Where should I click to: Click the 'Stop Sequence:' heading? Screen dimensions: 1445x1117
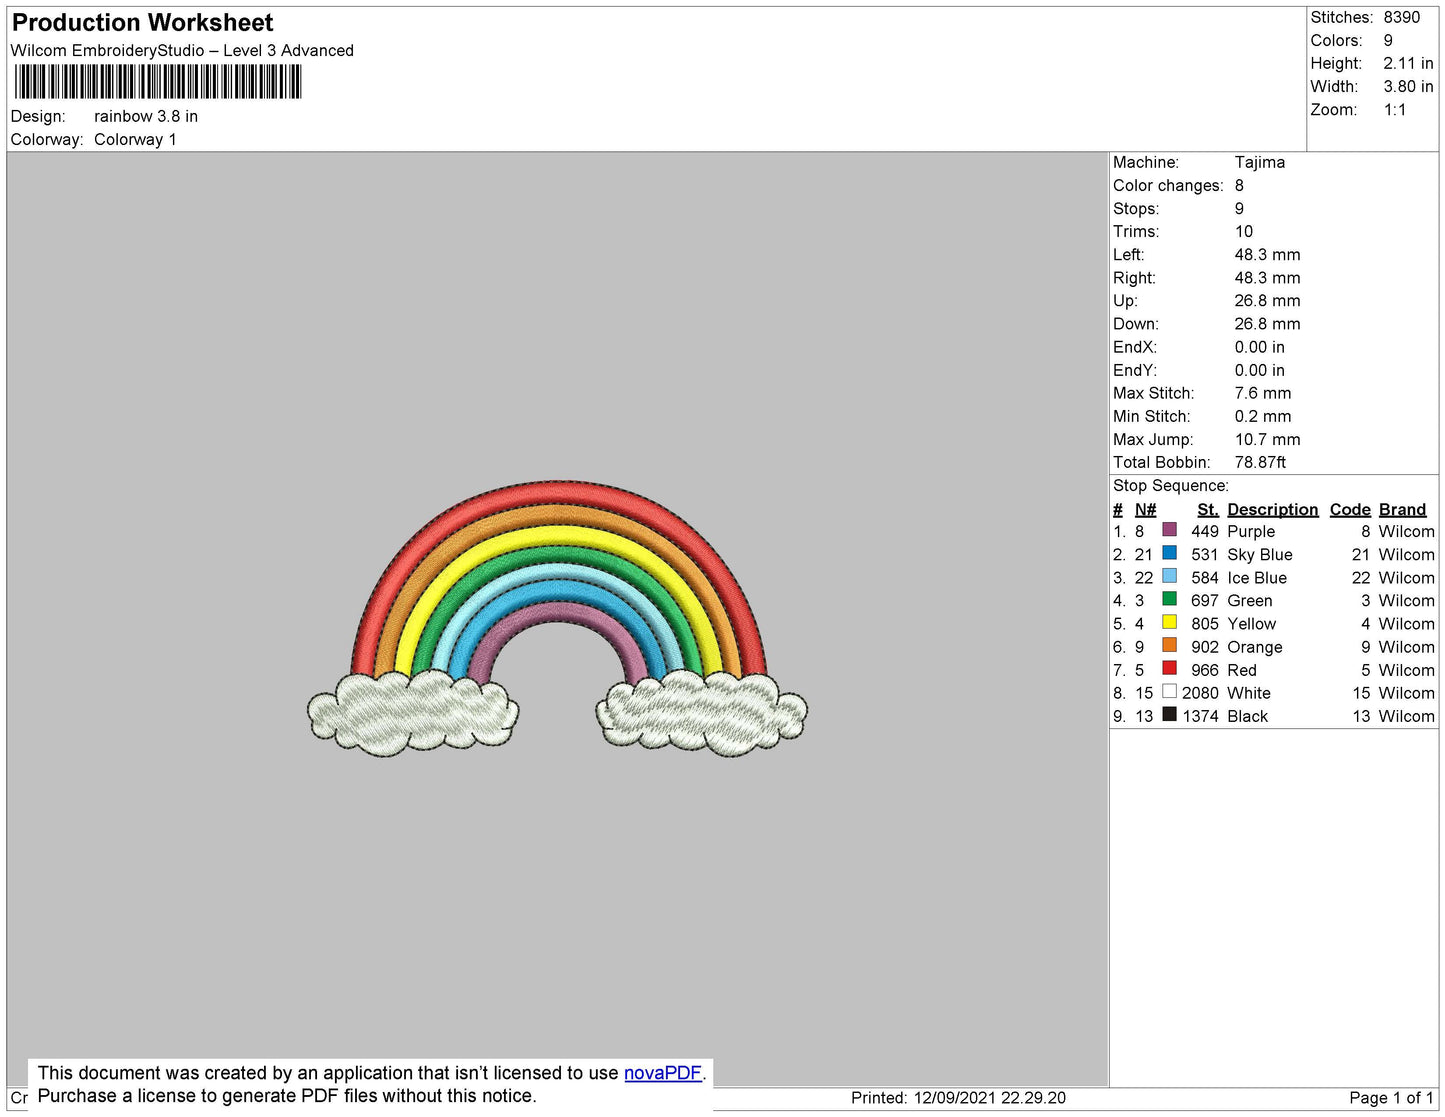tap(1171, 485)
